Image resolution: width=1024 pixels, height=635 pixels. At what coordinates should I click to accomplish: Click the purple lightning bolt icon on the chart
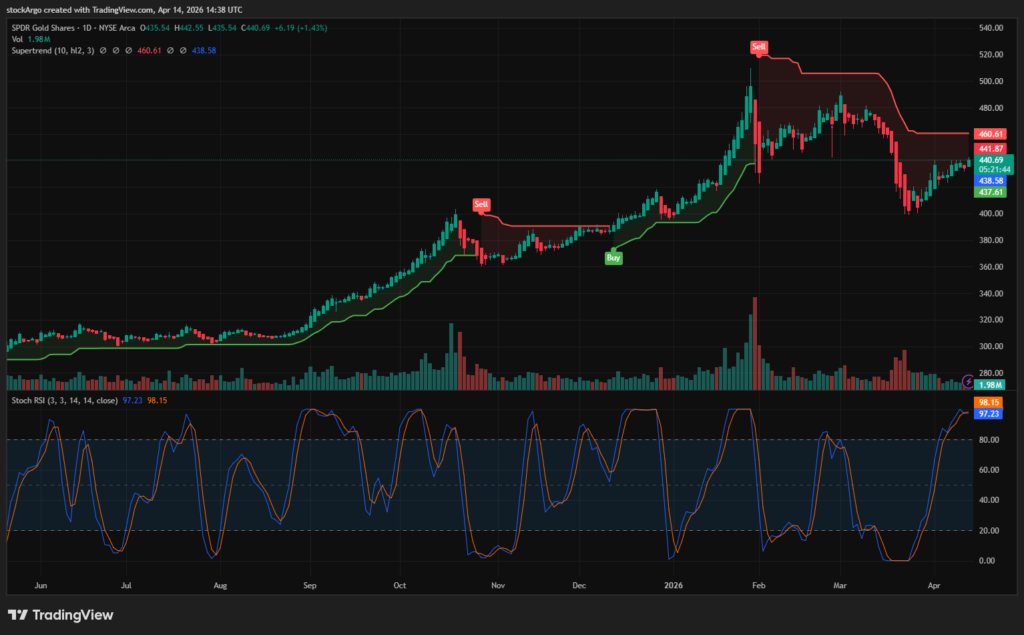pyautogui.click(x=966, y=380)
